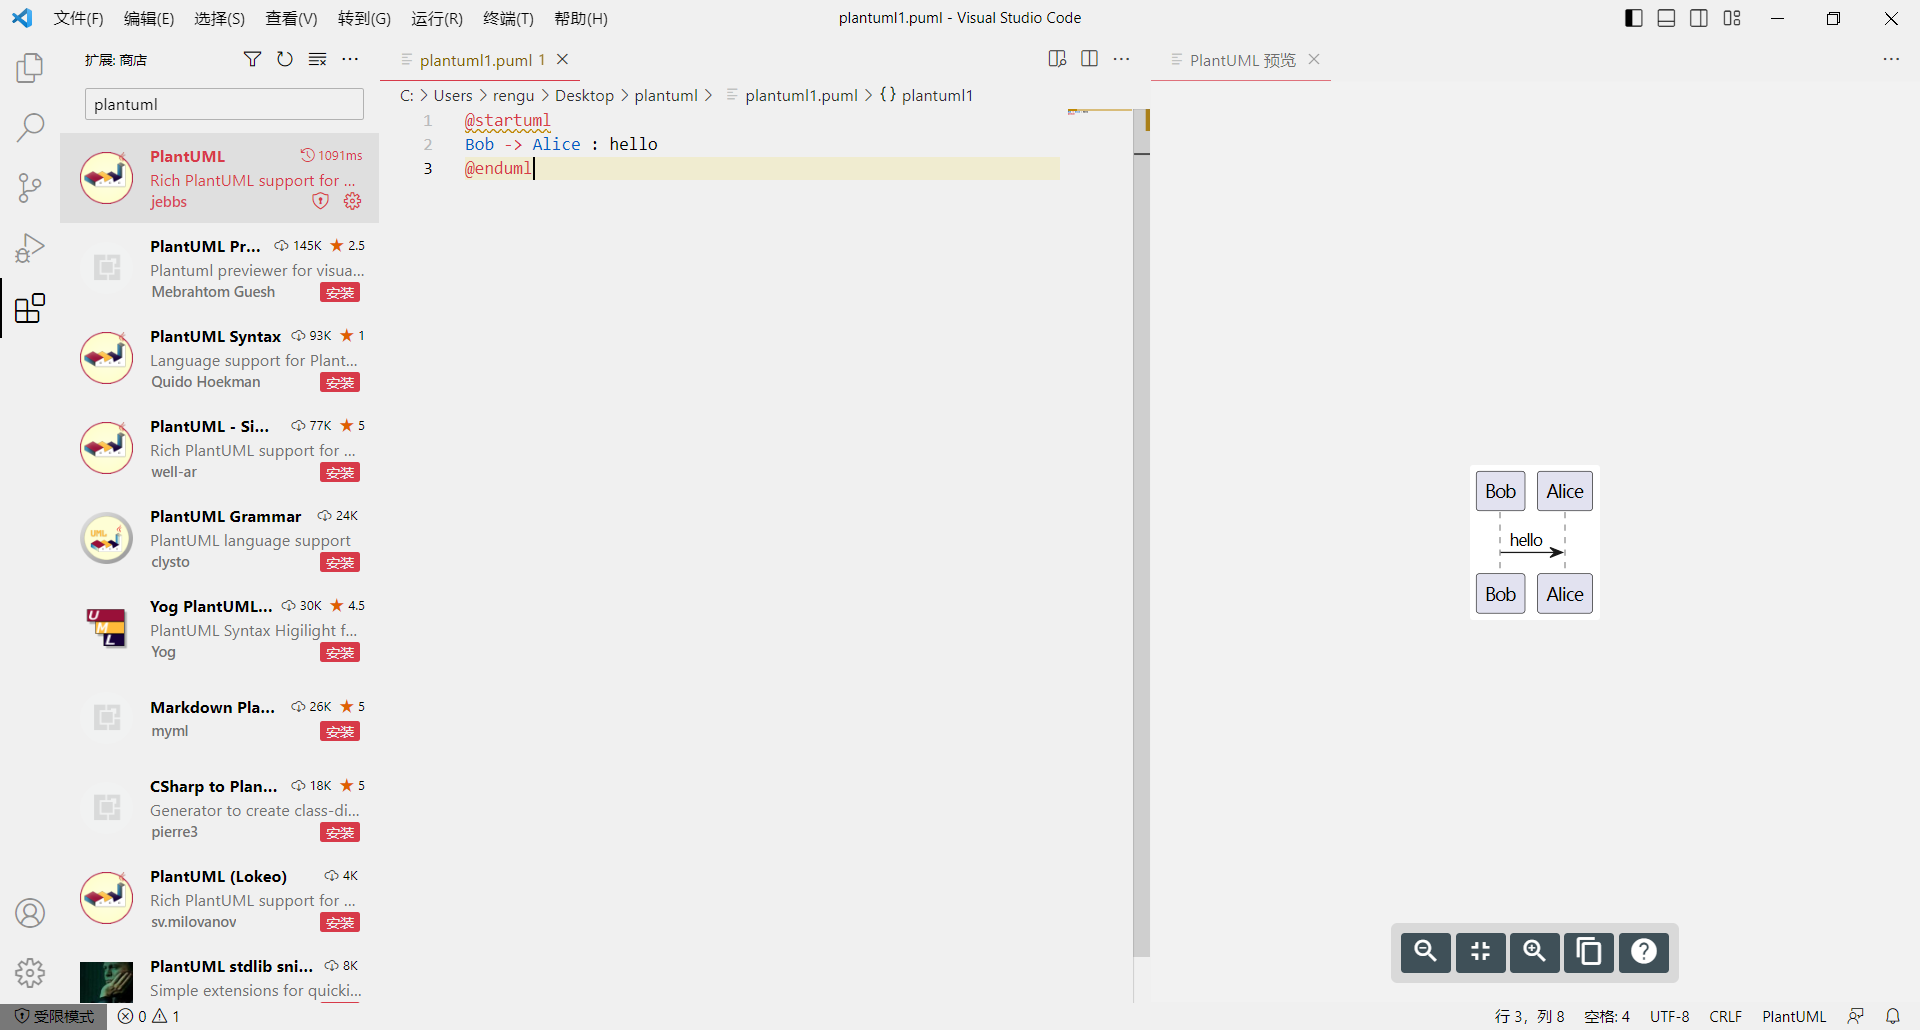This screenshot has width=1920, height=1030.
Task: Toggle bottom panel visibility
Action: [1666, 18]
